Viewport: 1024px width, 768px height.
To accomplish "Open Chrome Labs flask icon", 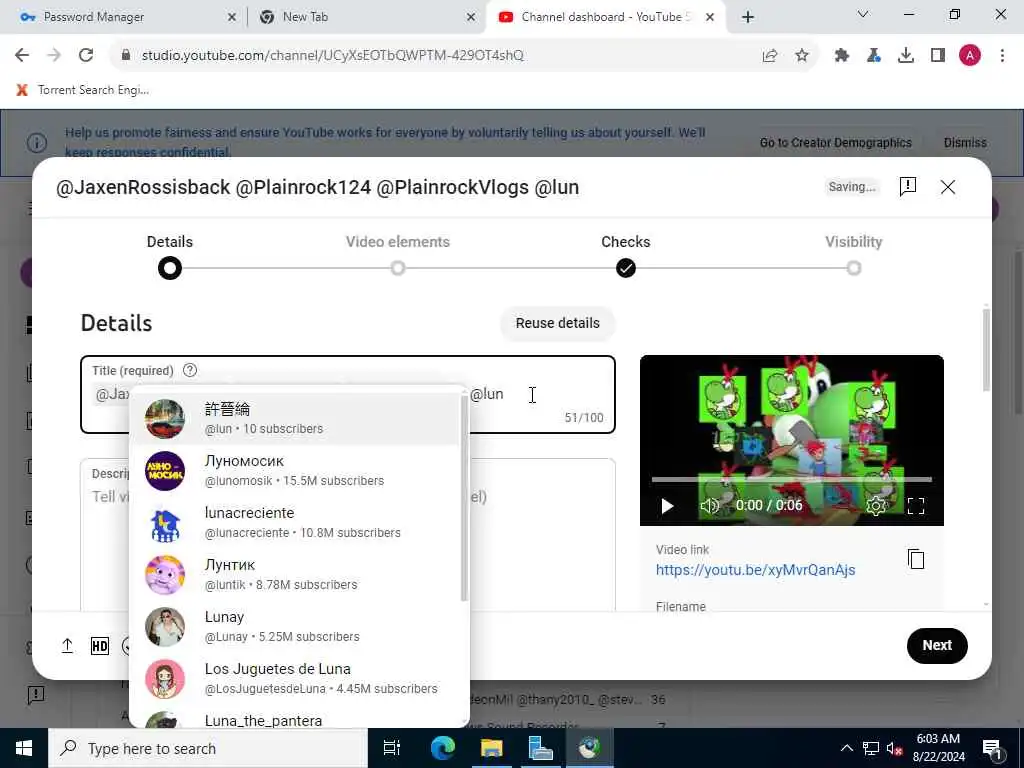I will coord(873,56).
